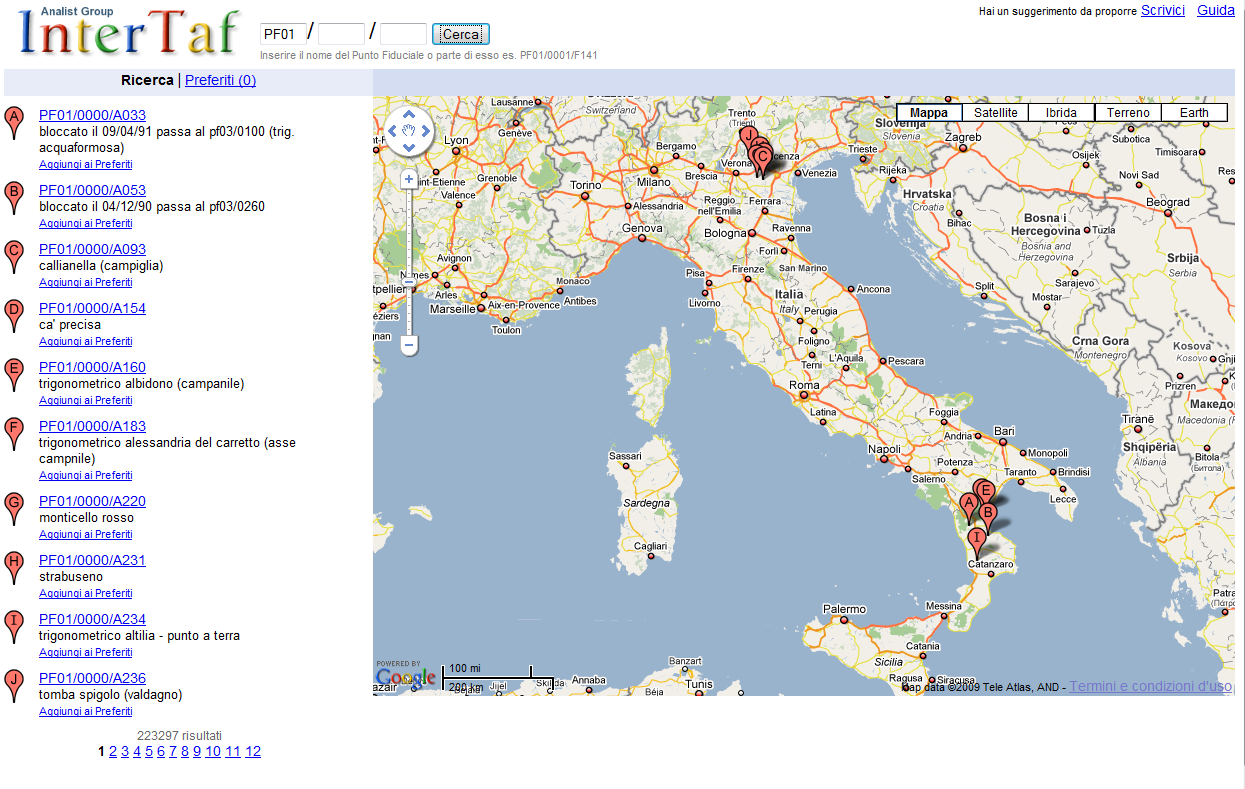The image size is (1245, 789).
Task: Zoom out the map with minus button
Action: tap(409, 345)
